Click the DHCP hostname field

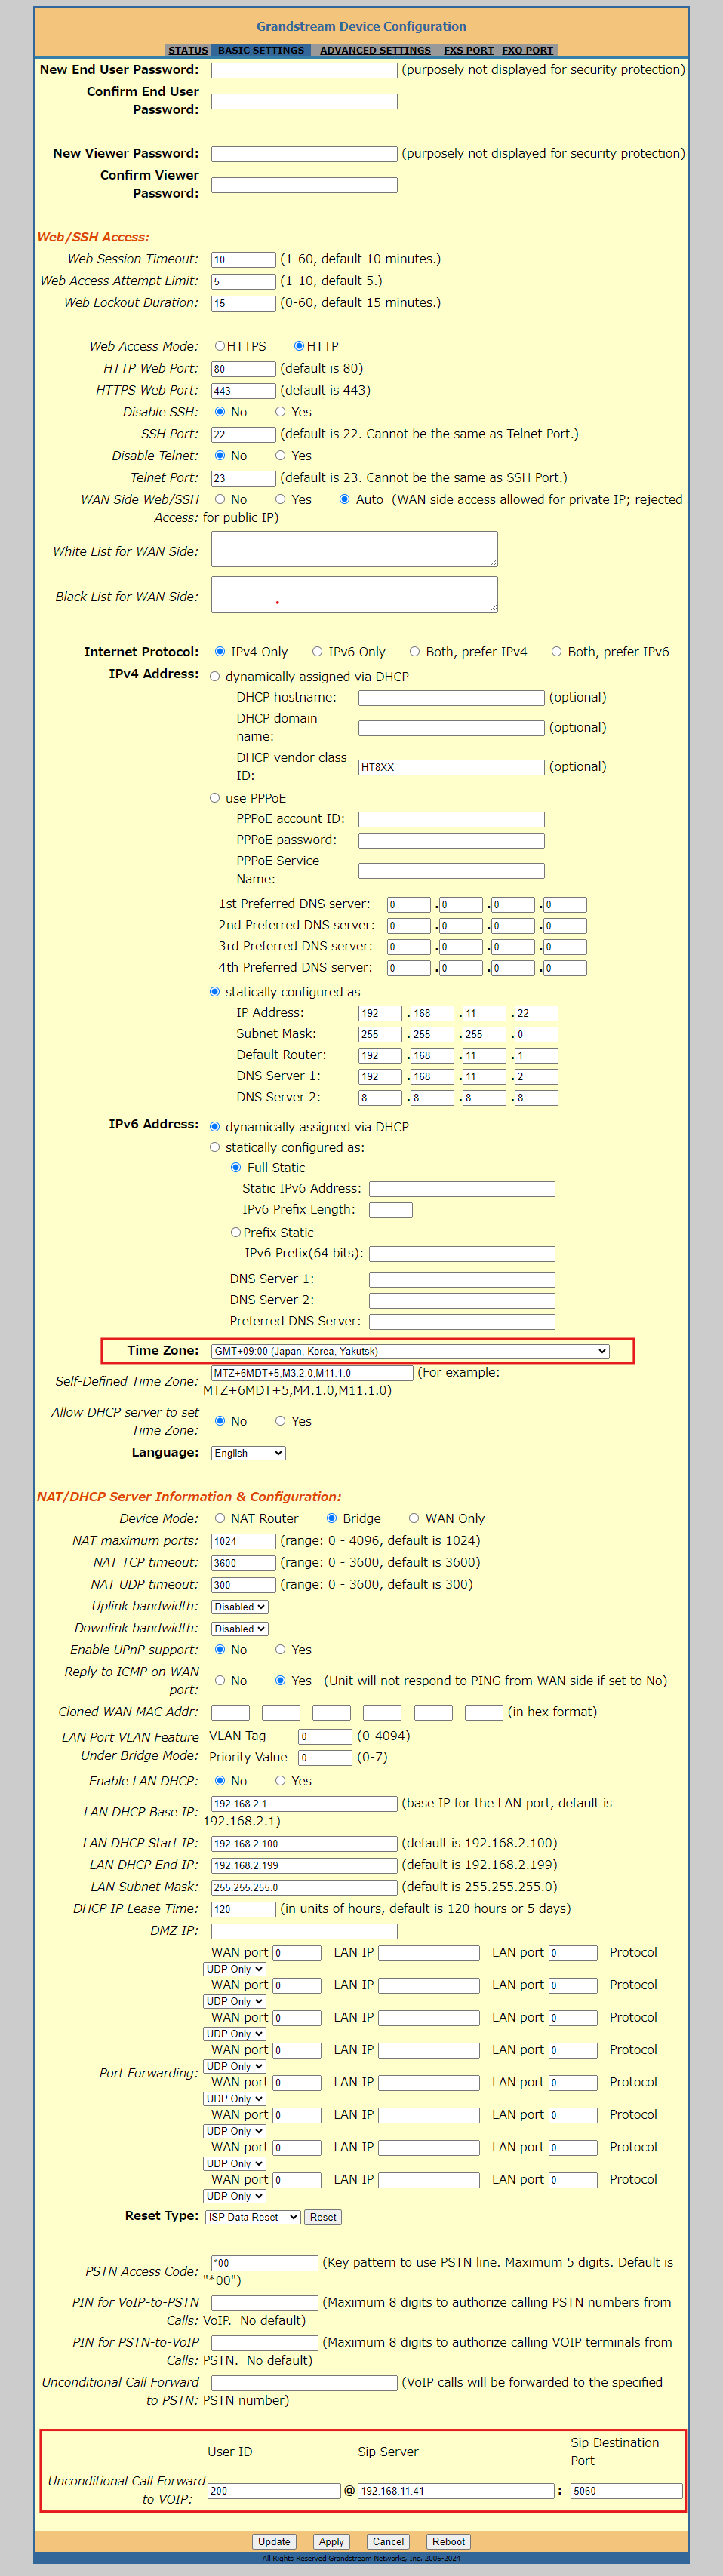(x=451, y=698)
